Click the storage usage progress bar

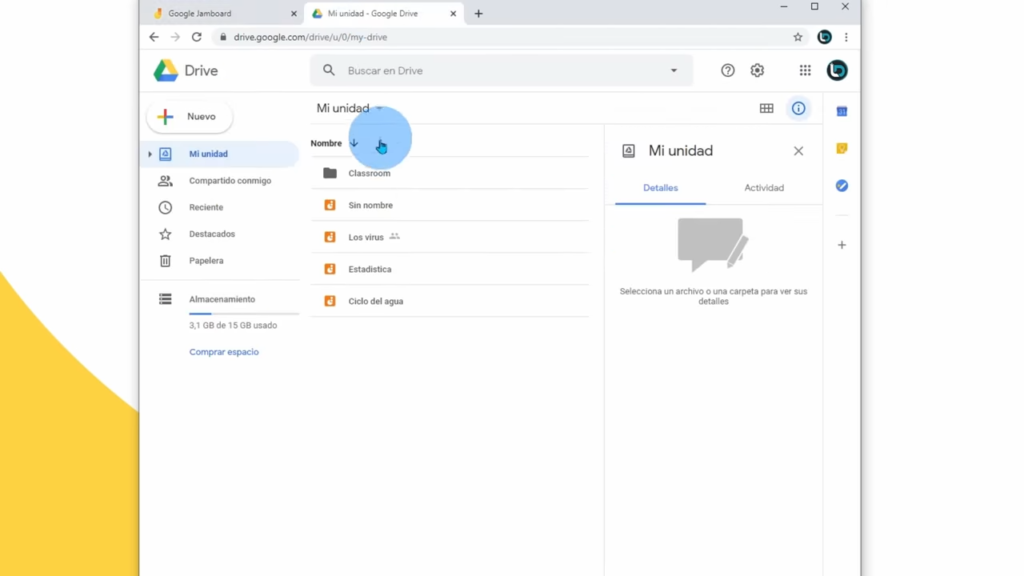click(244, 314)
